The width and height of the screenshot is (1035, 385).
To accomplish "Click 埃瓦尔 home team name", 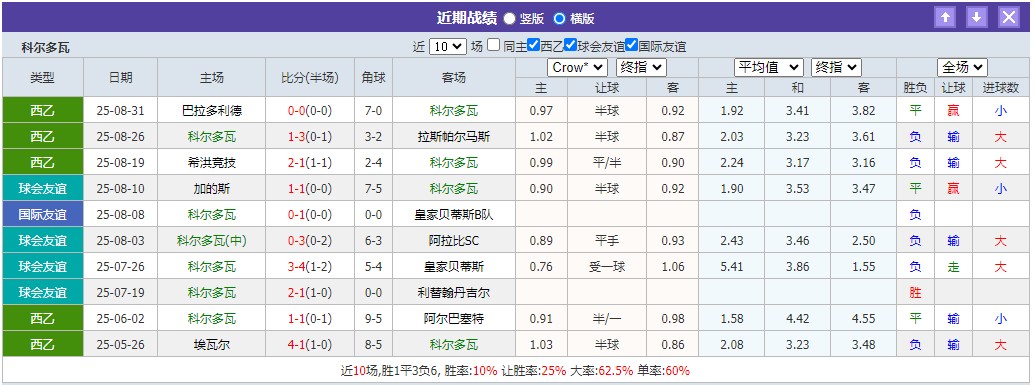I will pos(211,344).
